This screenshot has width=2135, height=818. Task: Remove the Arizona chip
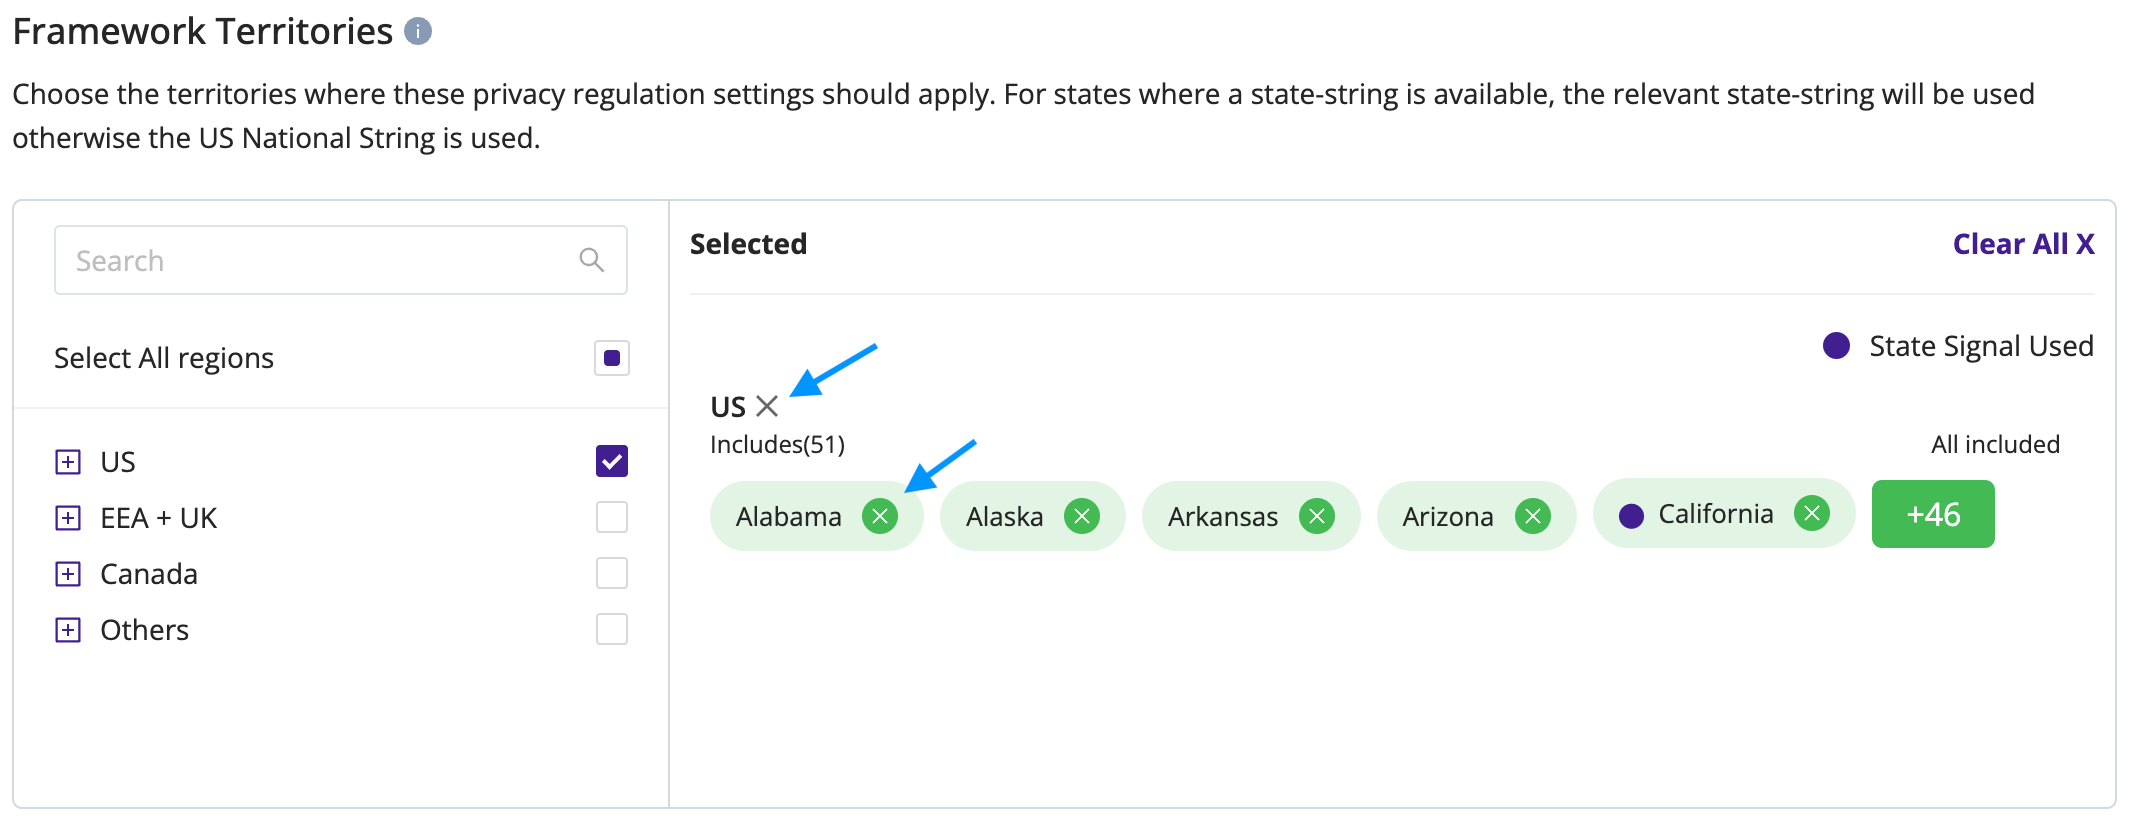pos(1533,516)
